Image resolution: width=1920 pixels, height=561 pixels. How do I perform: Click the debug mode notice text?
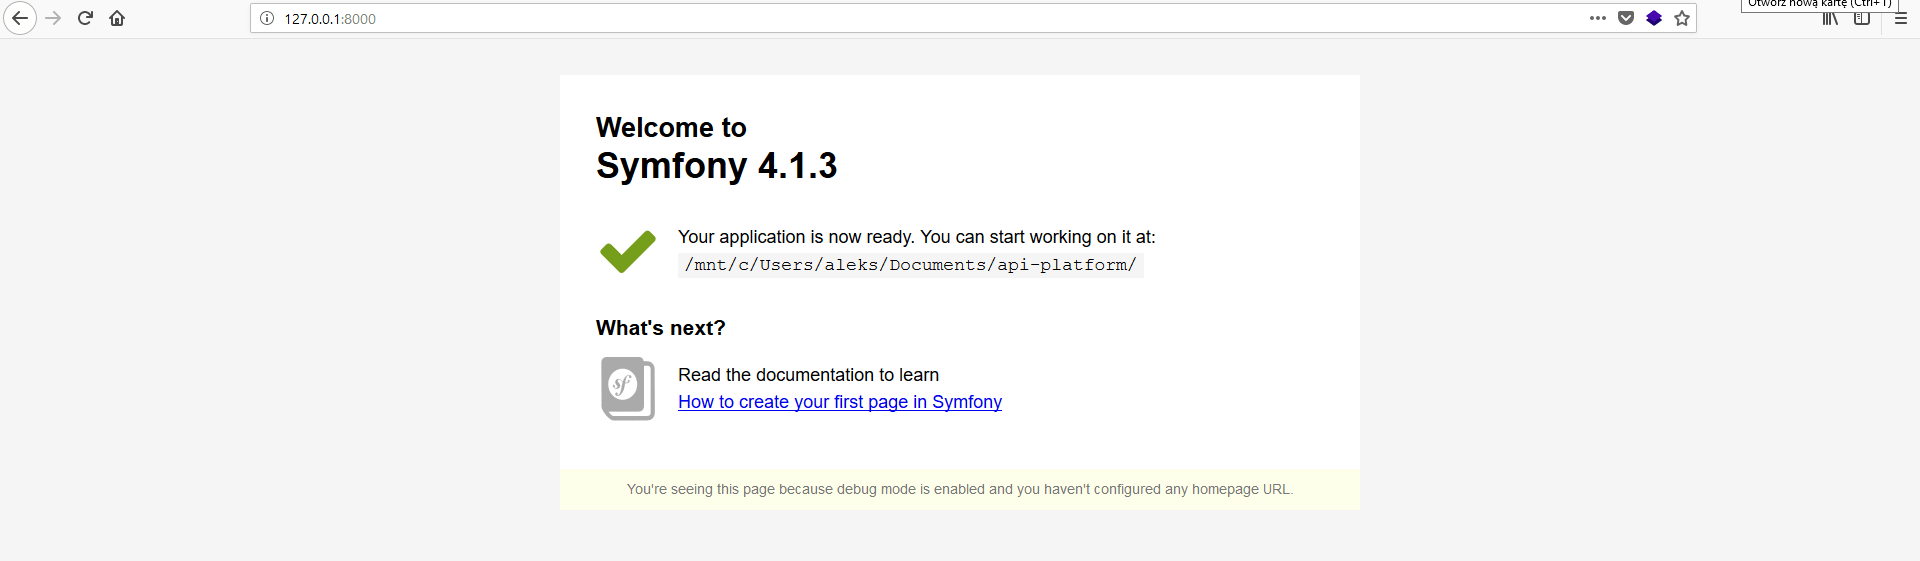pyautogui.click(x=960, y=489)
